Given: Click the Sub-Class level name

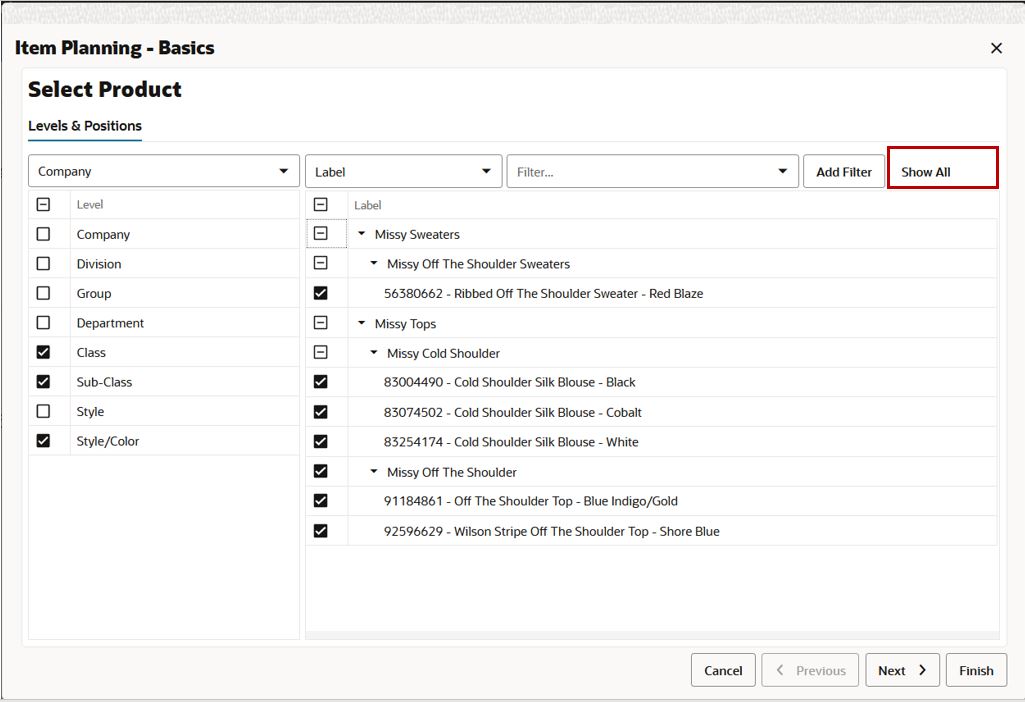Looking at the screenshot, I should [104, 382].
